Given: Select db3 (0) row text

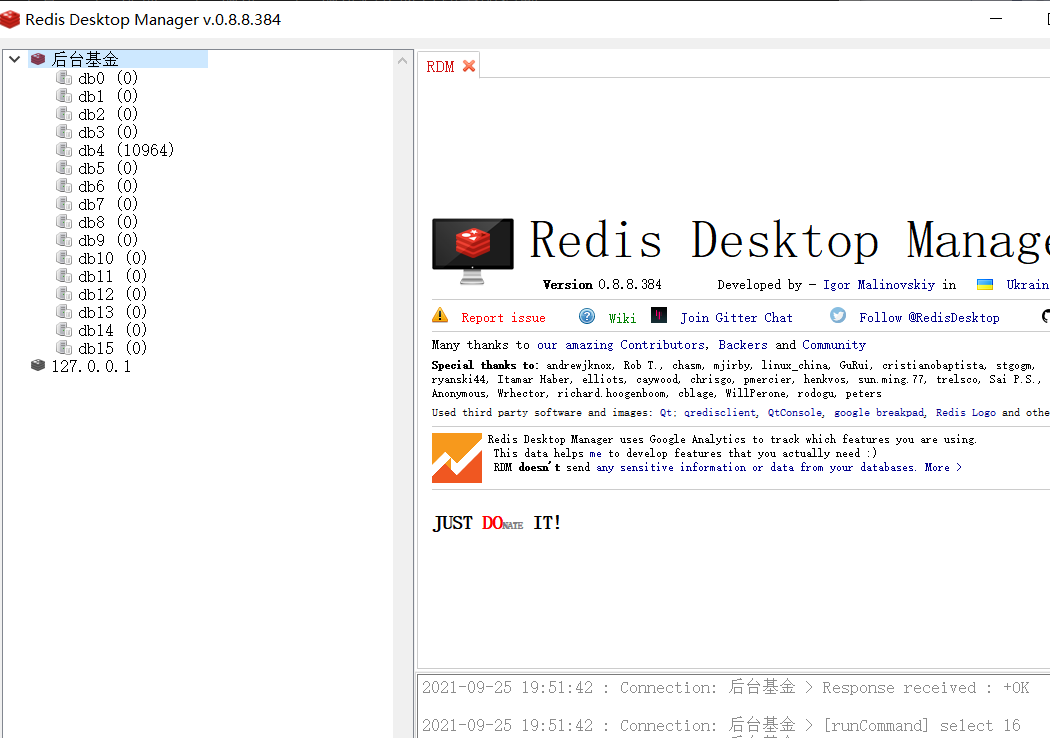Looking at the screenshot, I should pyautogui.click(x=108, y=133).
